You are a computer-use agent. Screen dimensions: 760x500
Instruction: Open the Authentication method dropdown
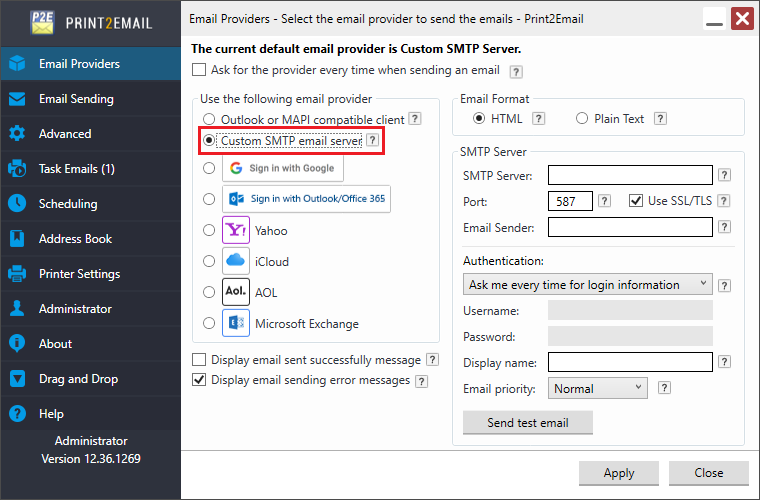588,285
